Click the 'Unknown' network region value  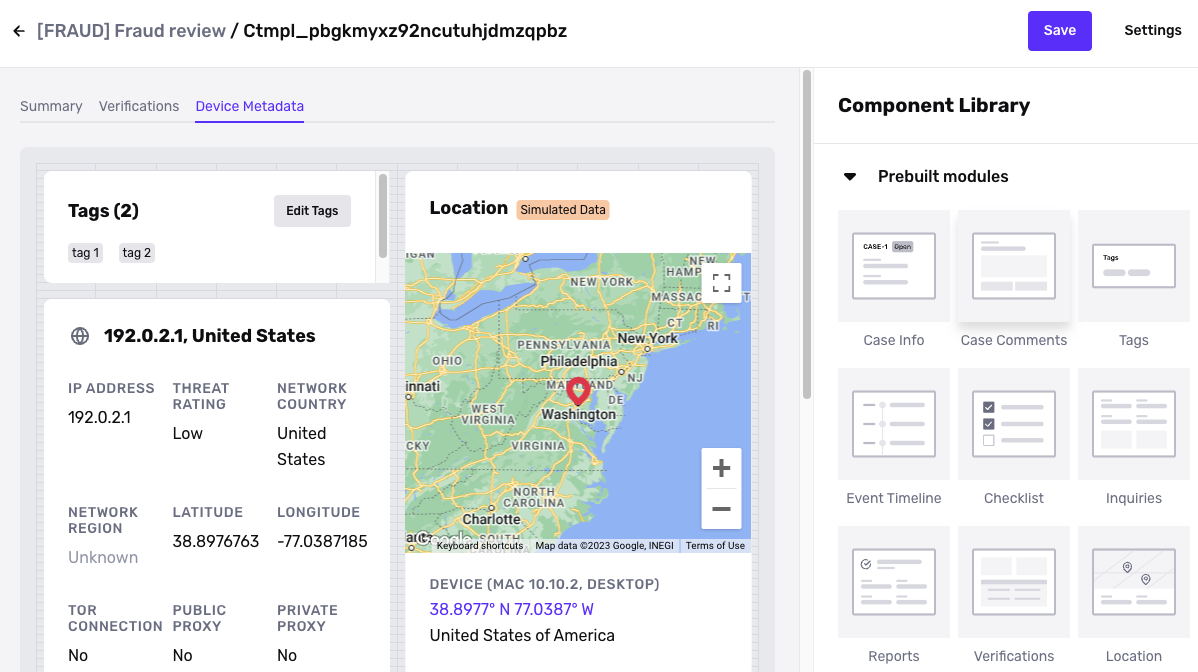click(x=103, y=557)
